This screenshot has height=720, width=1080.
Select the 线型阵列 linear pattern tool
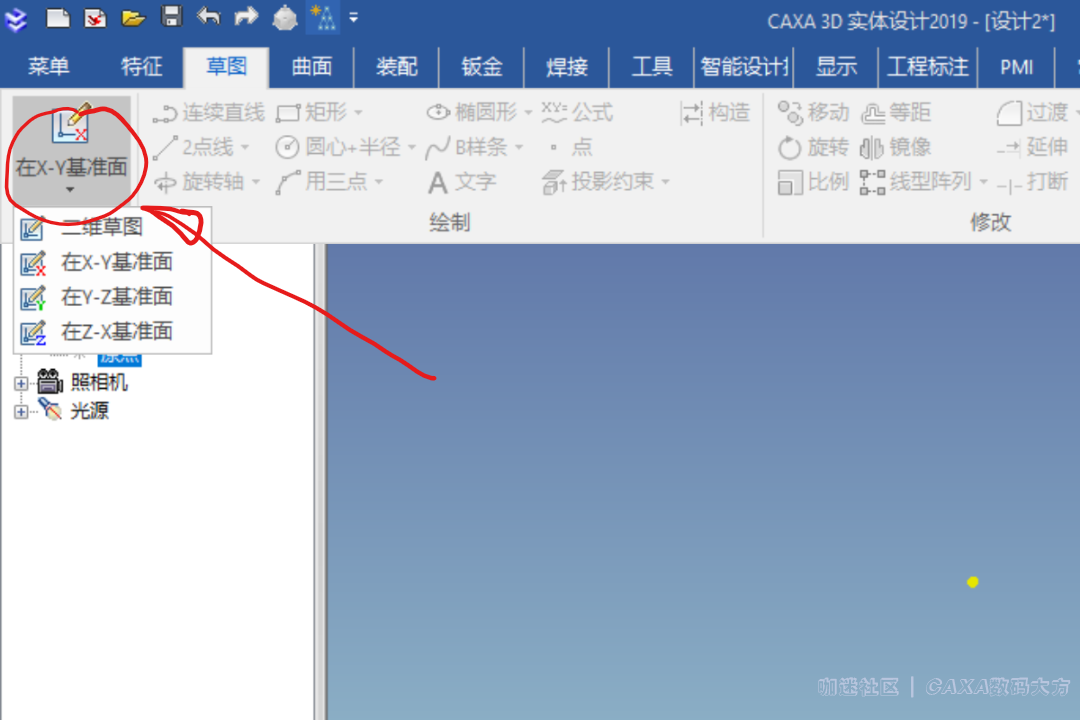coord(917,182)
